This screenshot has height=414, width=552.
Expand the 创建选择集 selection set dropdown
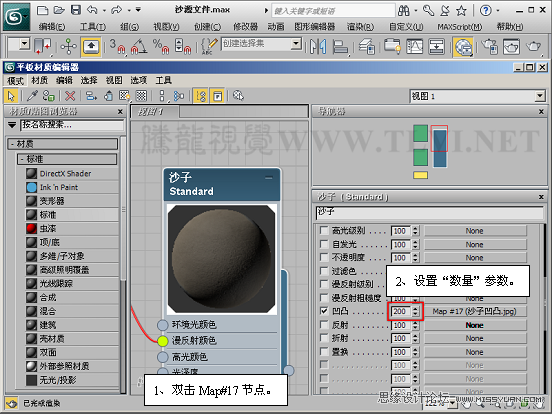(x=296, y=44)
